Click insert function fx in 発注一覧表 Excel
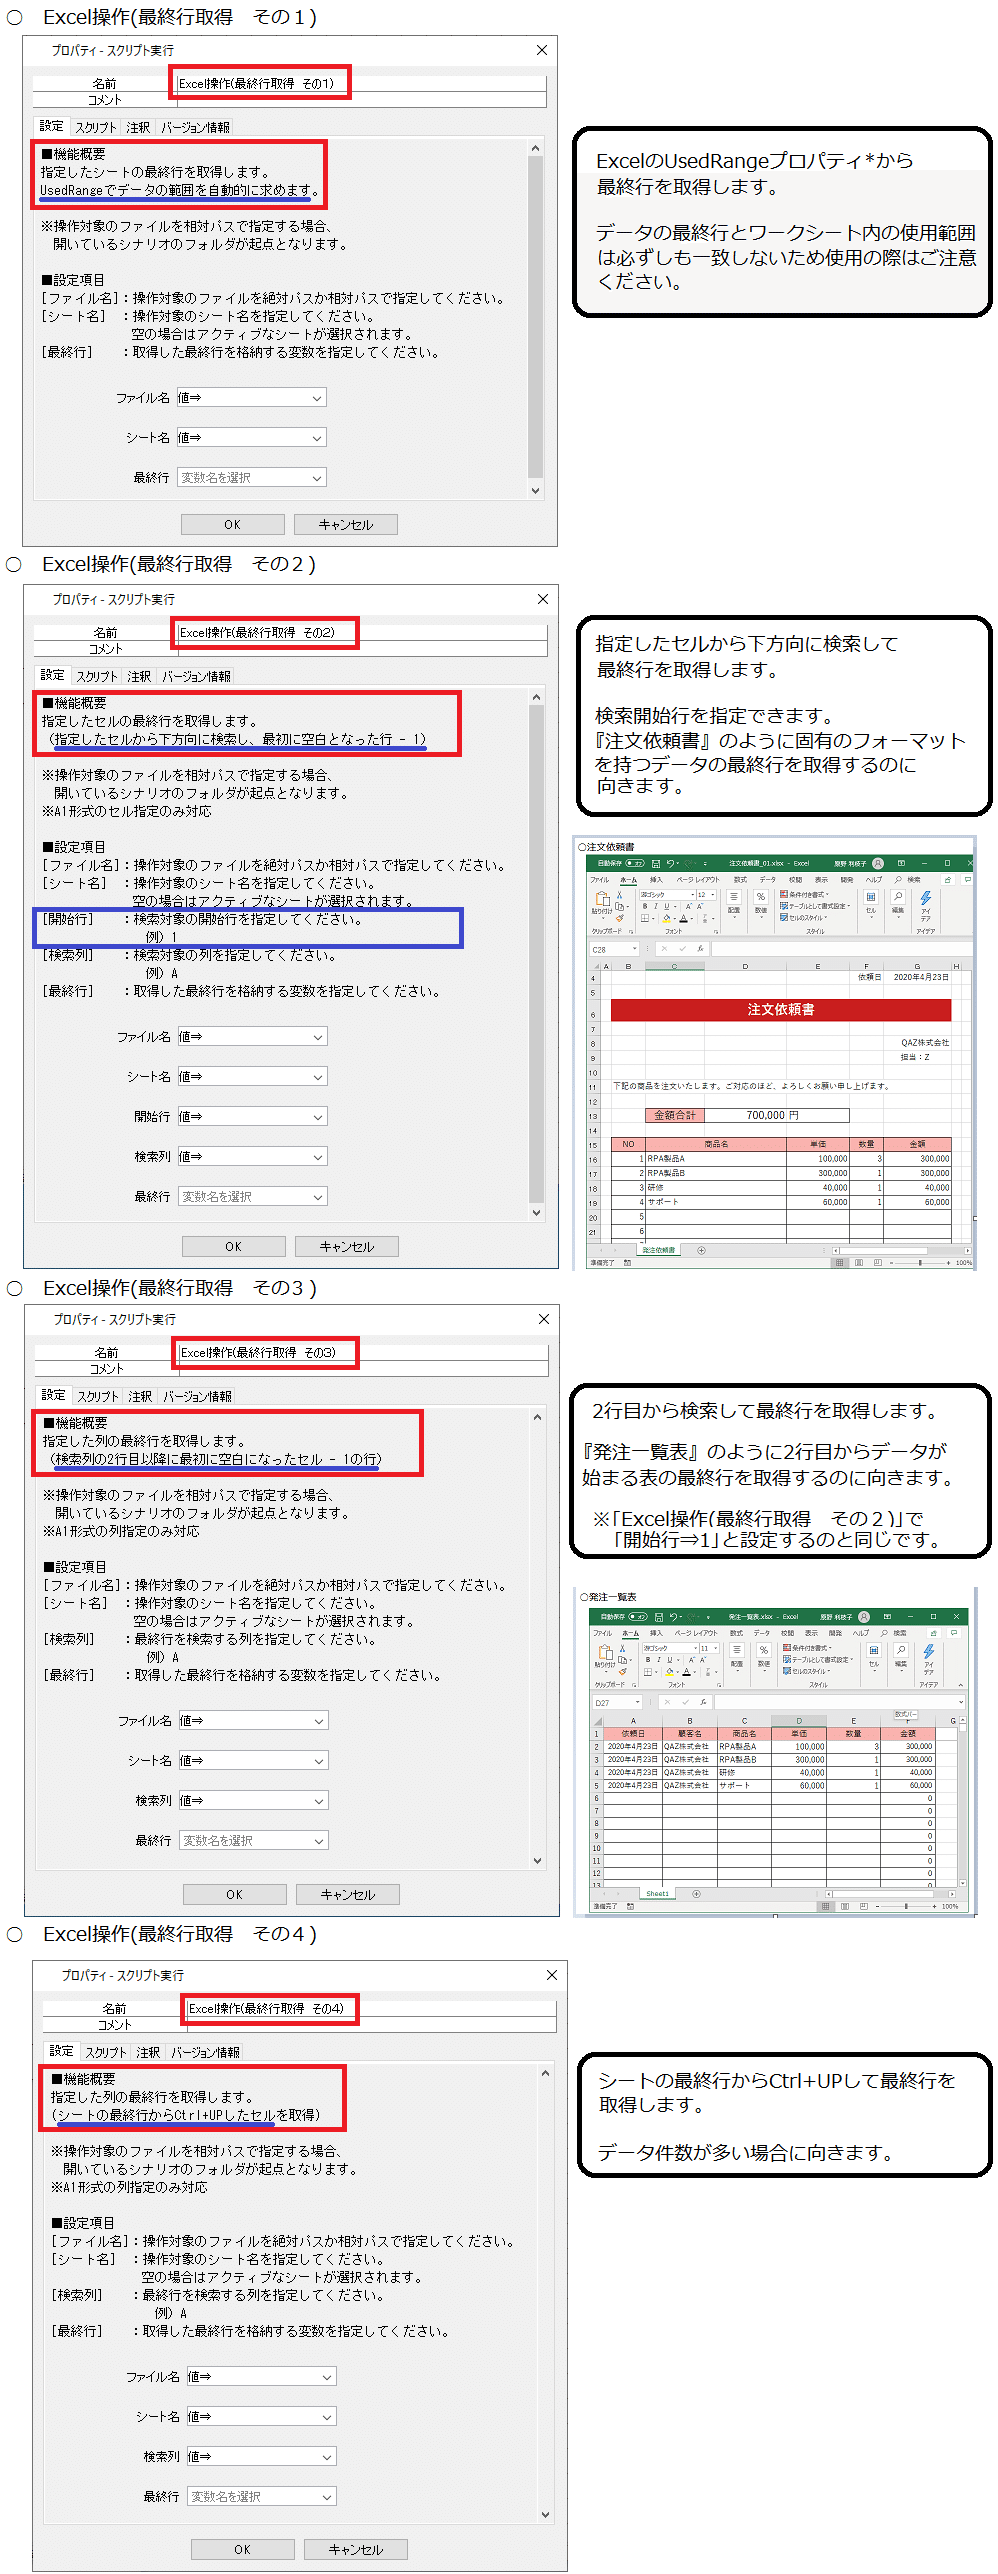The height and width of the screenshot is (2574, 998). coord(703,1702)
